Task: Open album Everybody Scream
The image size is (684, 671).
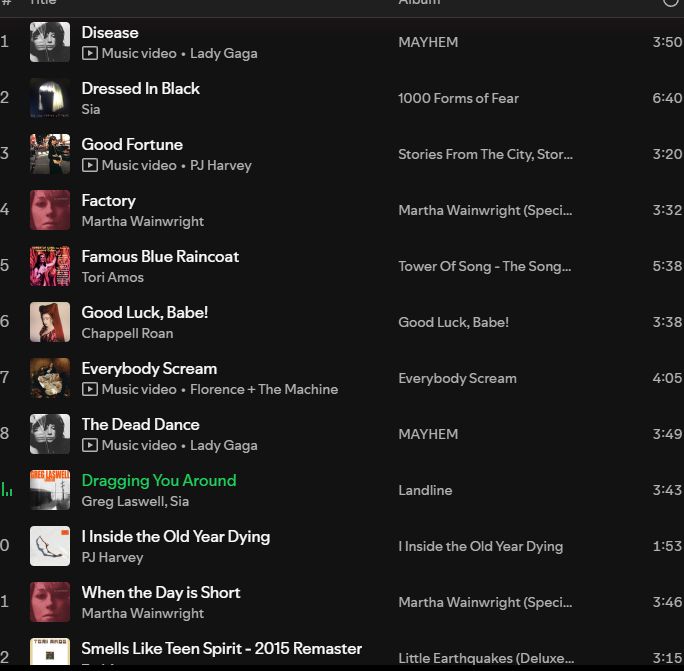Action: click(x=457, y=378)
